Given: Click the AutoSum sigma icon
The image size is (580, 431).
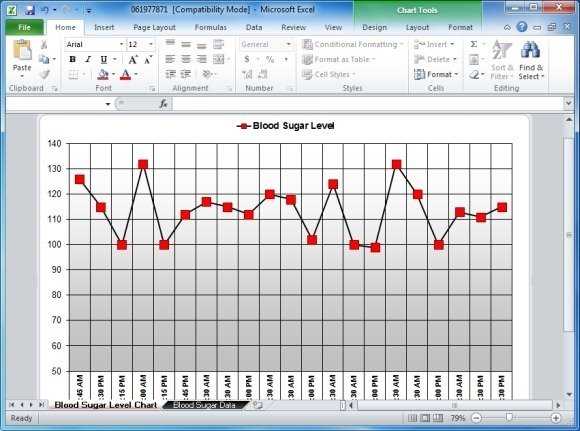Looking at the screenshot, I should [x=473, y=44].
